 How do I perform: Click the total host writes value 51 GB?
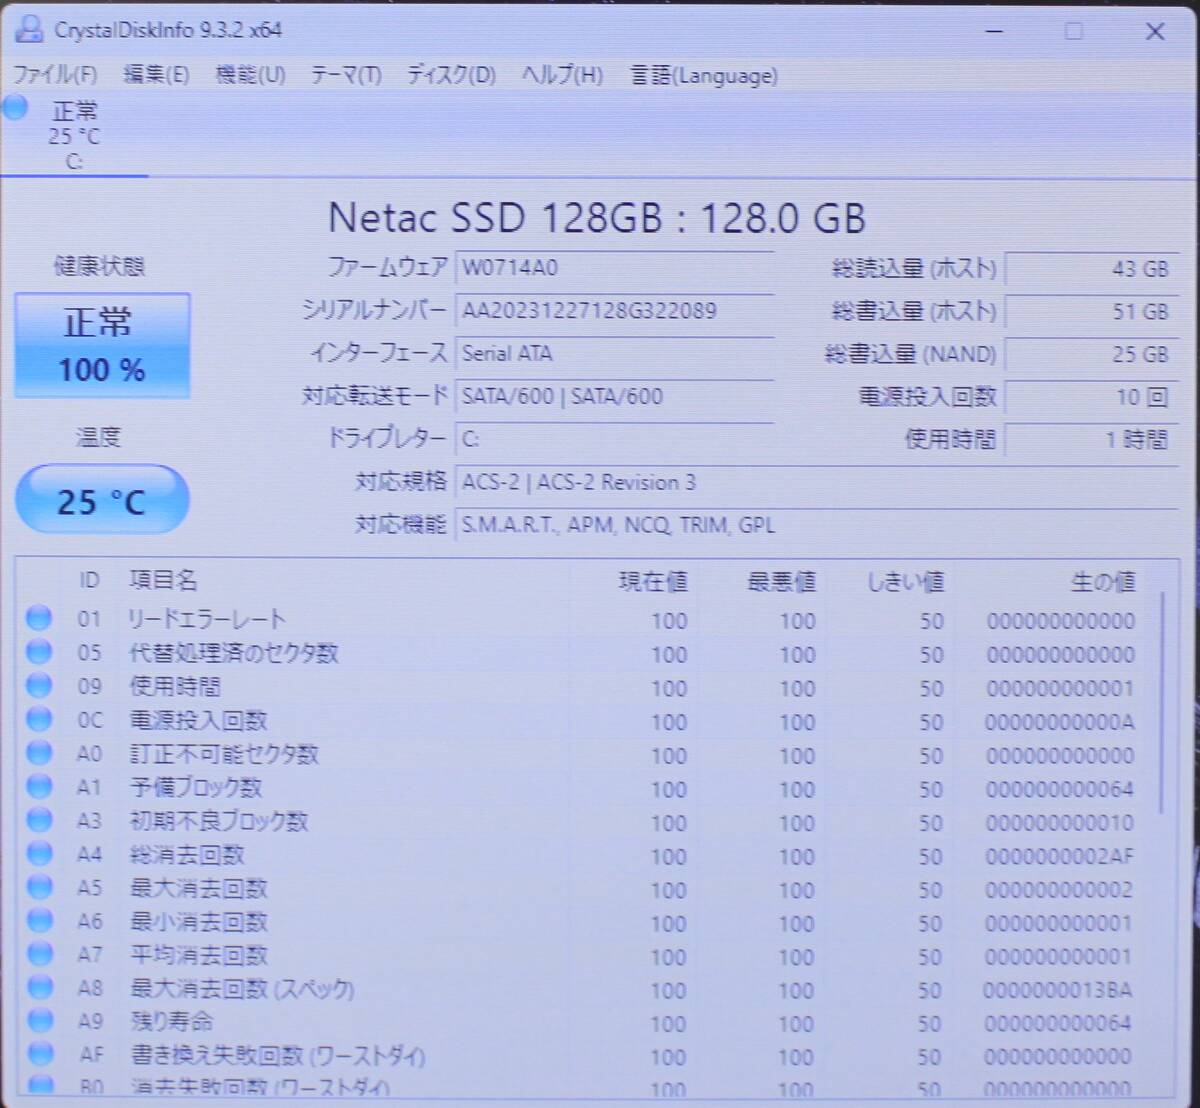tap(1091, 312)
